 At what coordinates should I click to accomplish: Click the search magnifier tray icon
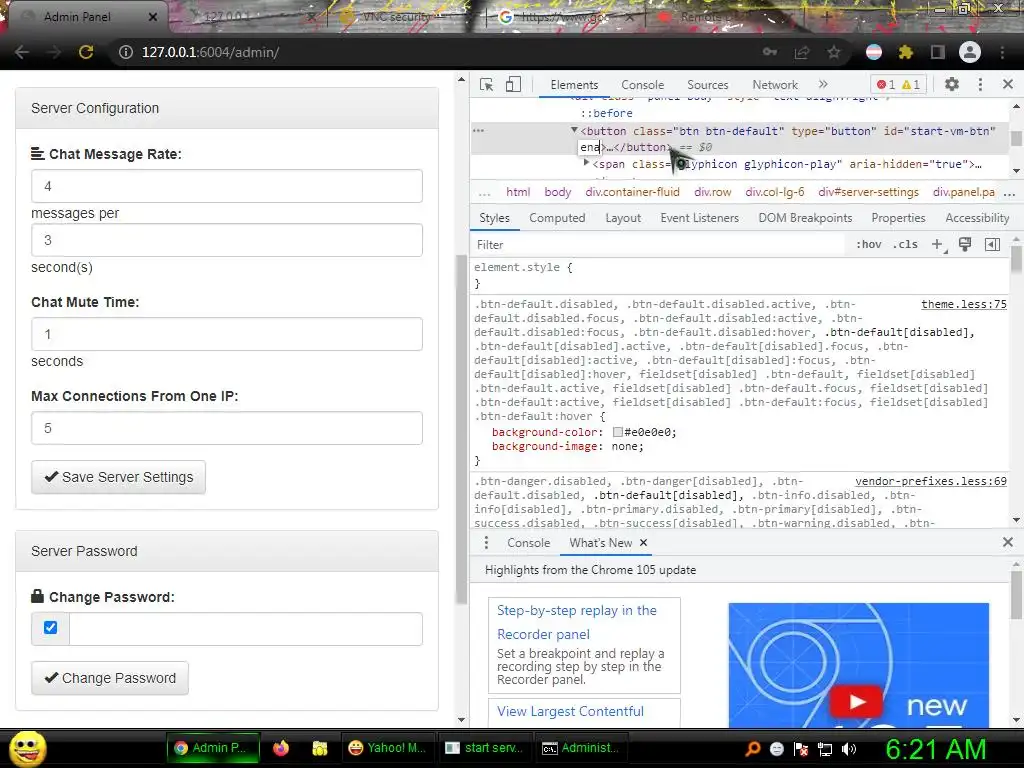tap(752, 749)
